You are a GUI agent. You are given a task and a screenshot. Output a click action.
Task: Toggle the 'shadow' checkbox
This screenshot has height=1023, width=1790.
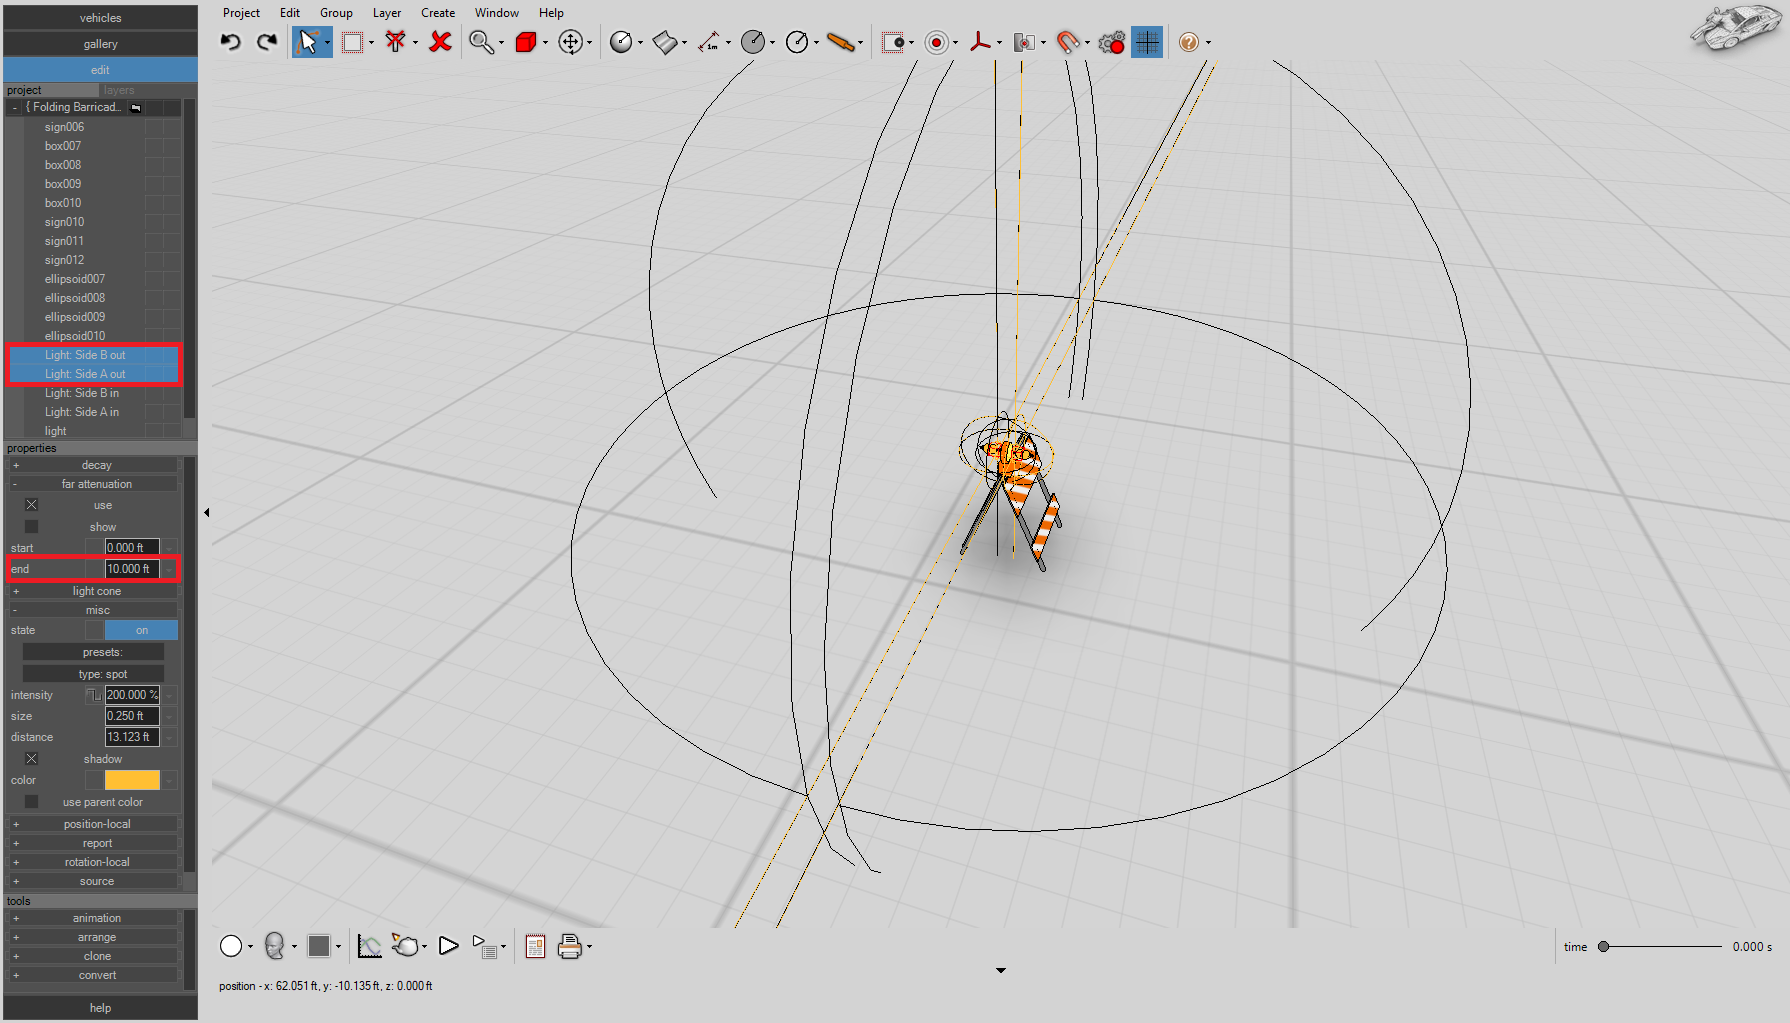pos(31,759)
